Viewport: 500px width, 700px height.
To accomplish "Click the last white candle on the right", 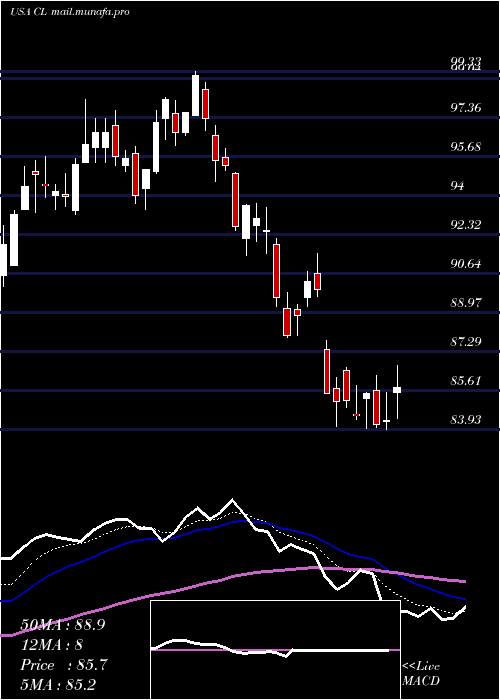I will point(397,390).
